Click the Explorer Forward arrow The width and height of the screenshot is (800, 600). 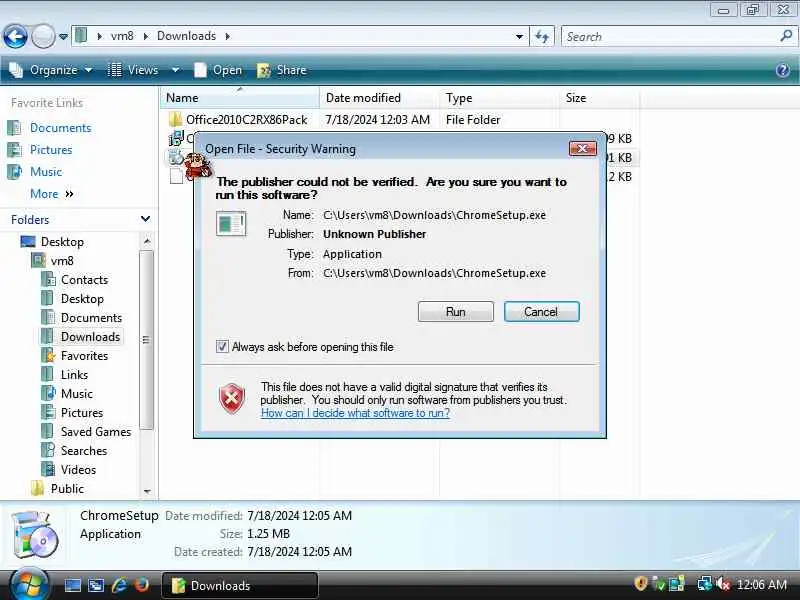(43, 36)
